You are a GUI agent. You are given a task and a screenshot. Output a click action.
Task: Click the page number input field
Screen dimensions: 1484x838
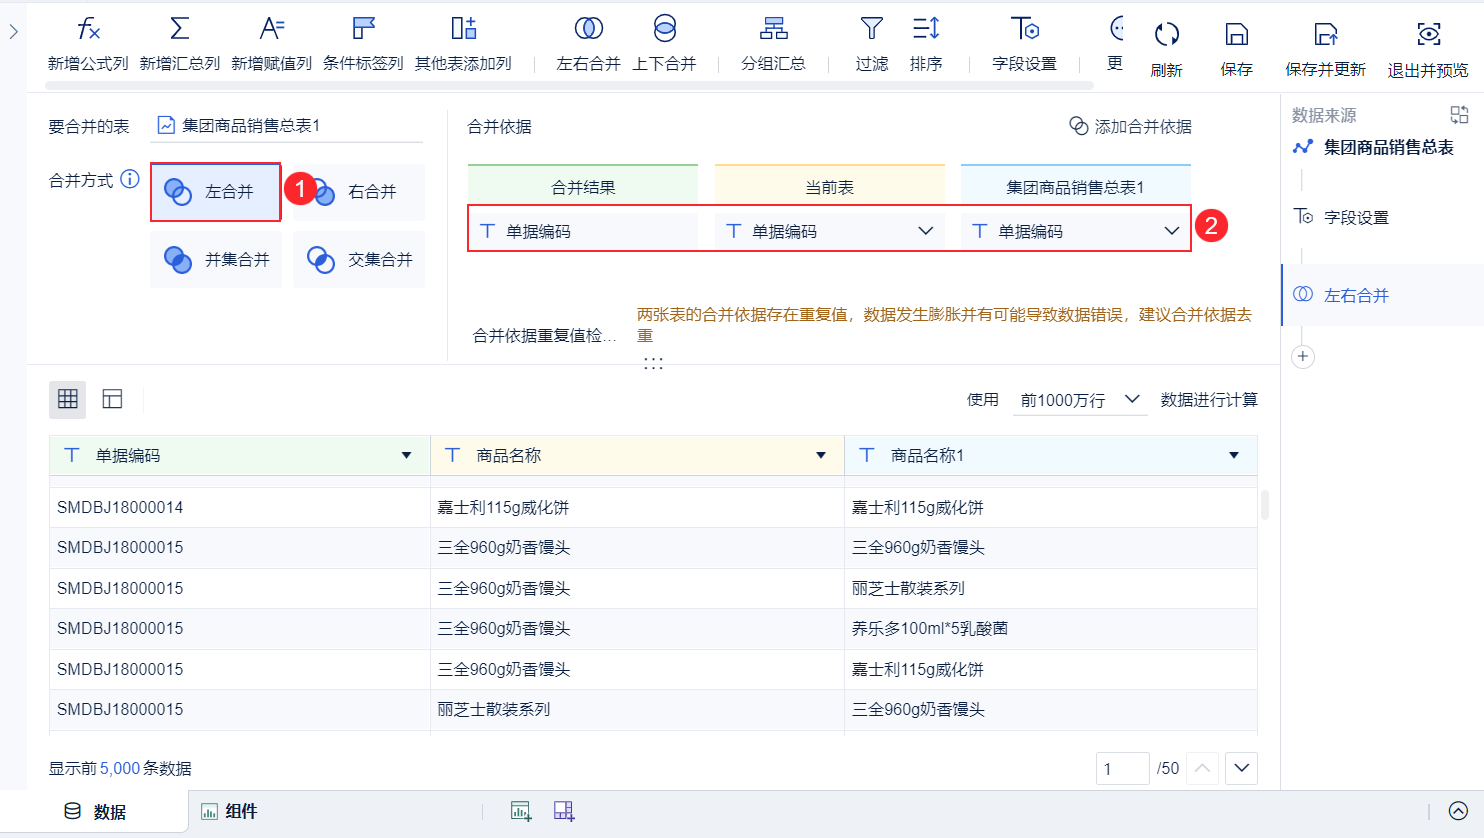pos(1122,768)
